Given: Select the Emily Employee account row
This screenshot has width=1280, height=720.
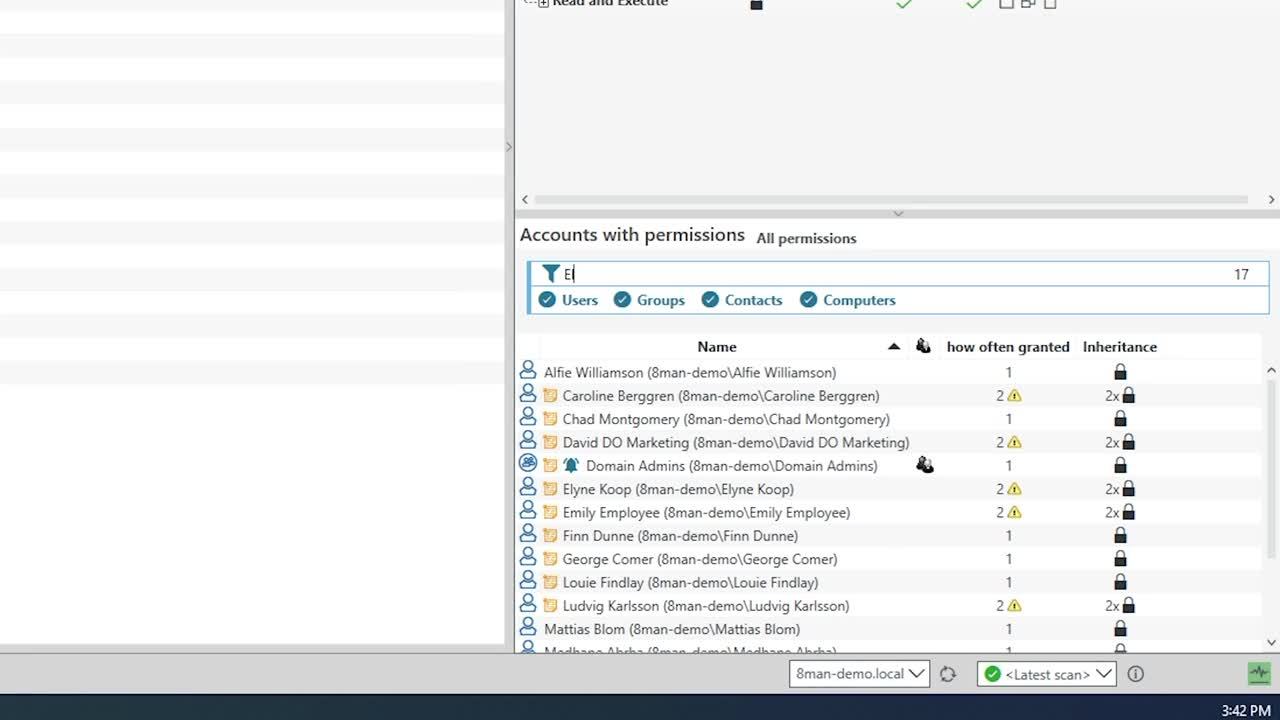Looking at the screenshot, I should pyautogui.click(x=705, y=513).
